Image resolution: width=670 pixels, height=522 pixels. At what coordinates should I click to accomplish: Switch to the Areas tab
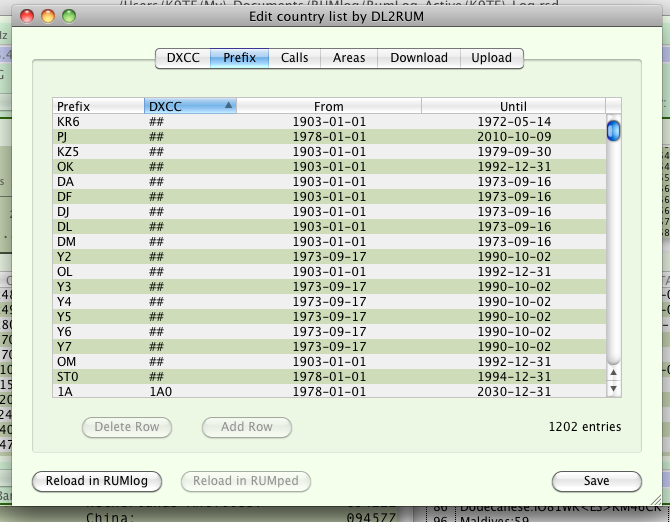tap(349, 58)
